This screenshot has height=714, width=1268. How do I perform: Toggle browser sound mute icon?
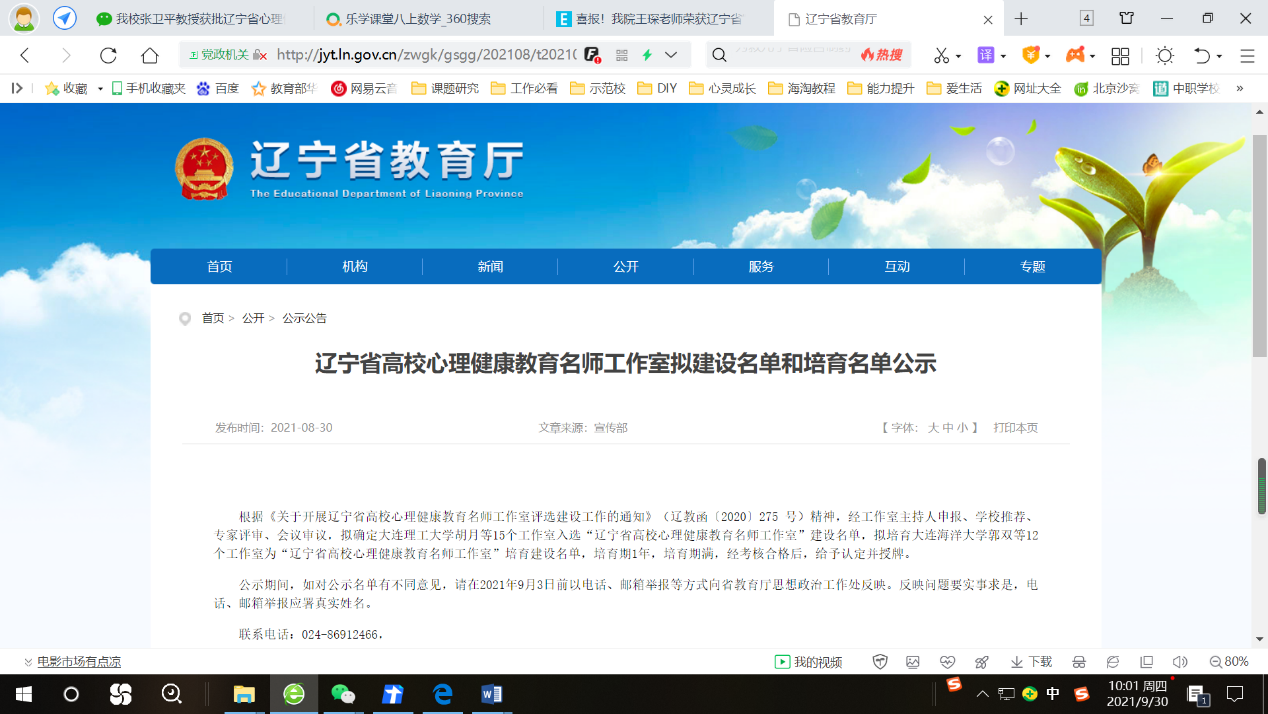(x=1180, y=662)
